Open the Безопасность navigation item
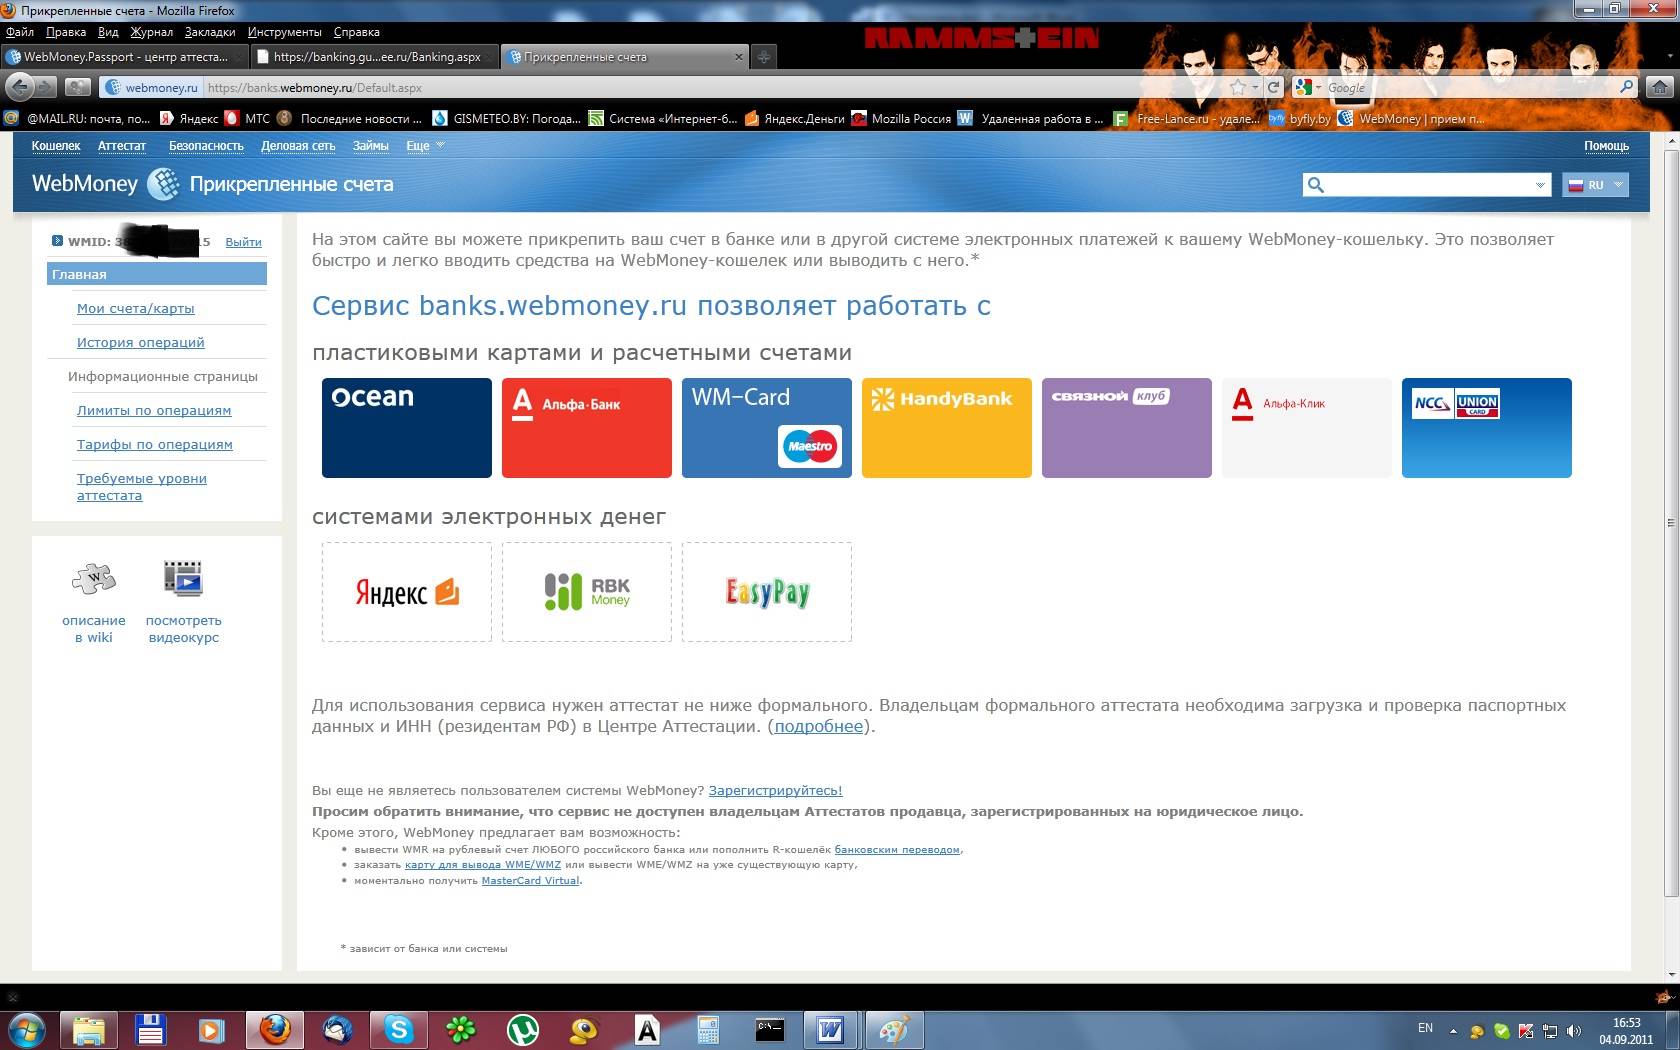Image resolution: width=1680 pixels, height=1050 pixels. tap(206, 146)
